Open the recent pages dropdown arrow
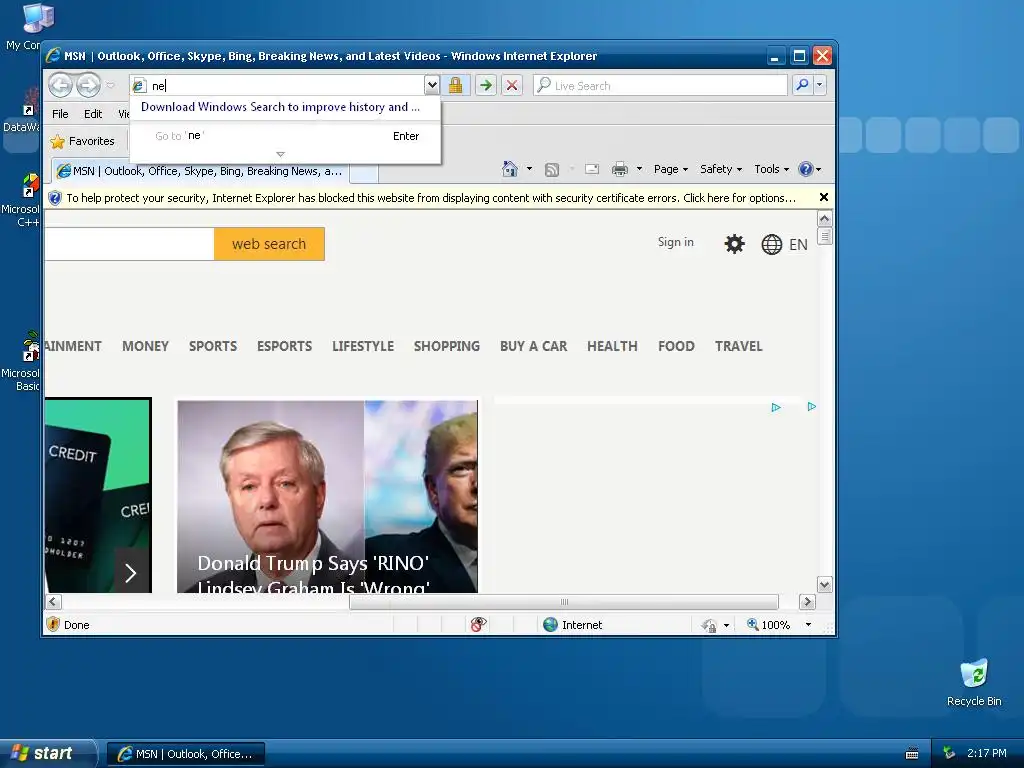This screenshot has height=768, width=1024. click(110, 85)
